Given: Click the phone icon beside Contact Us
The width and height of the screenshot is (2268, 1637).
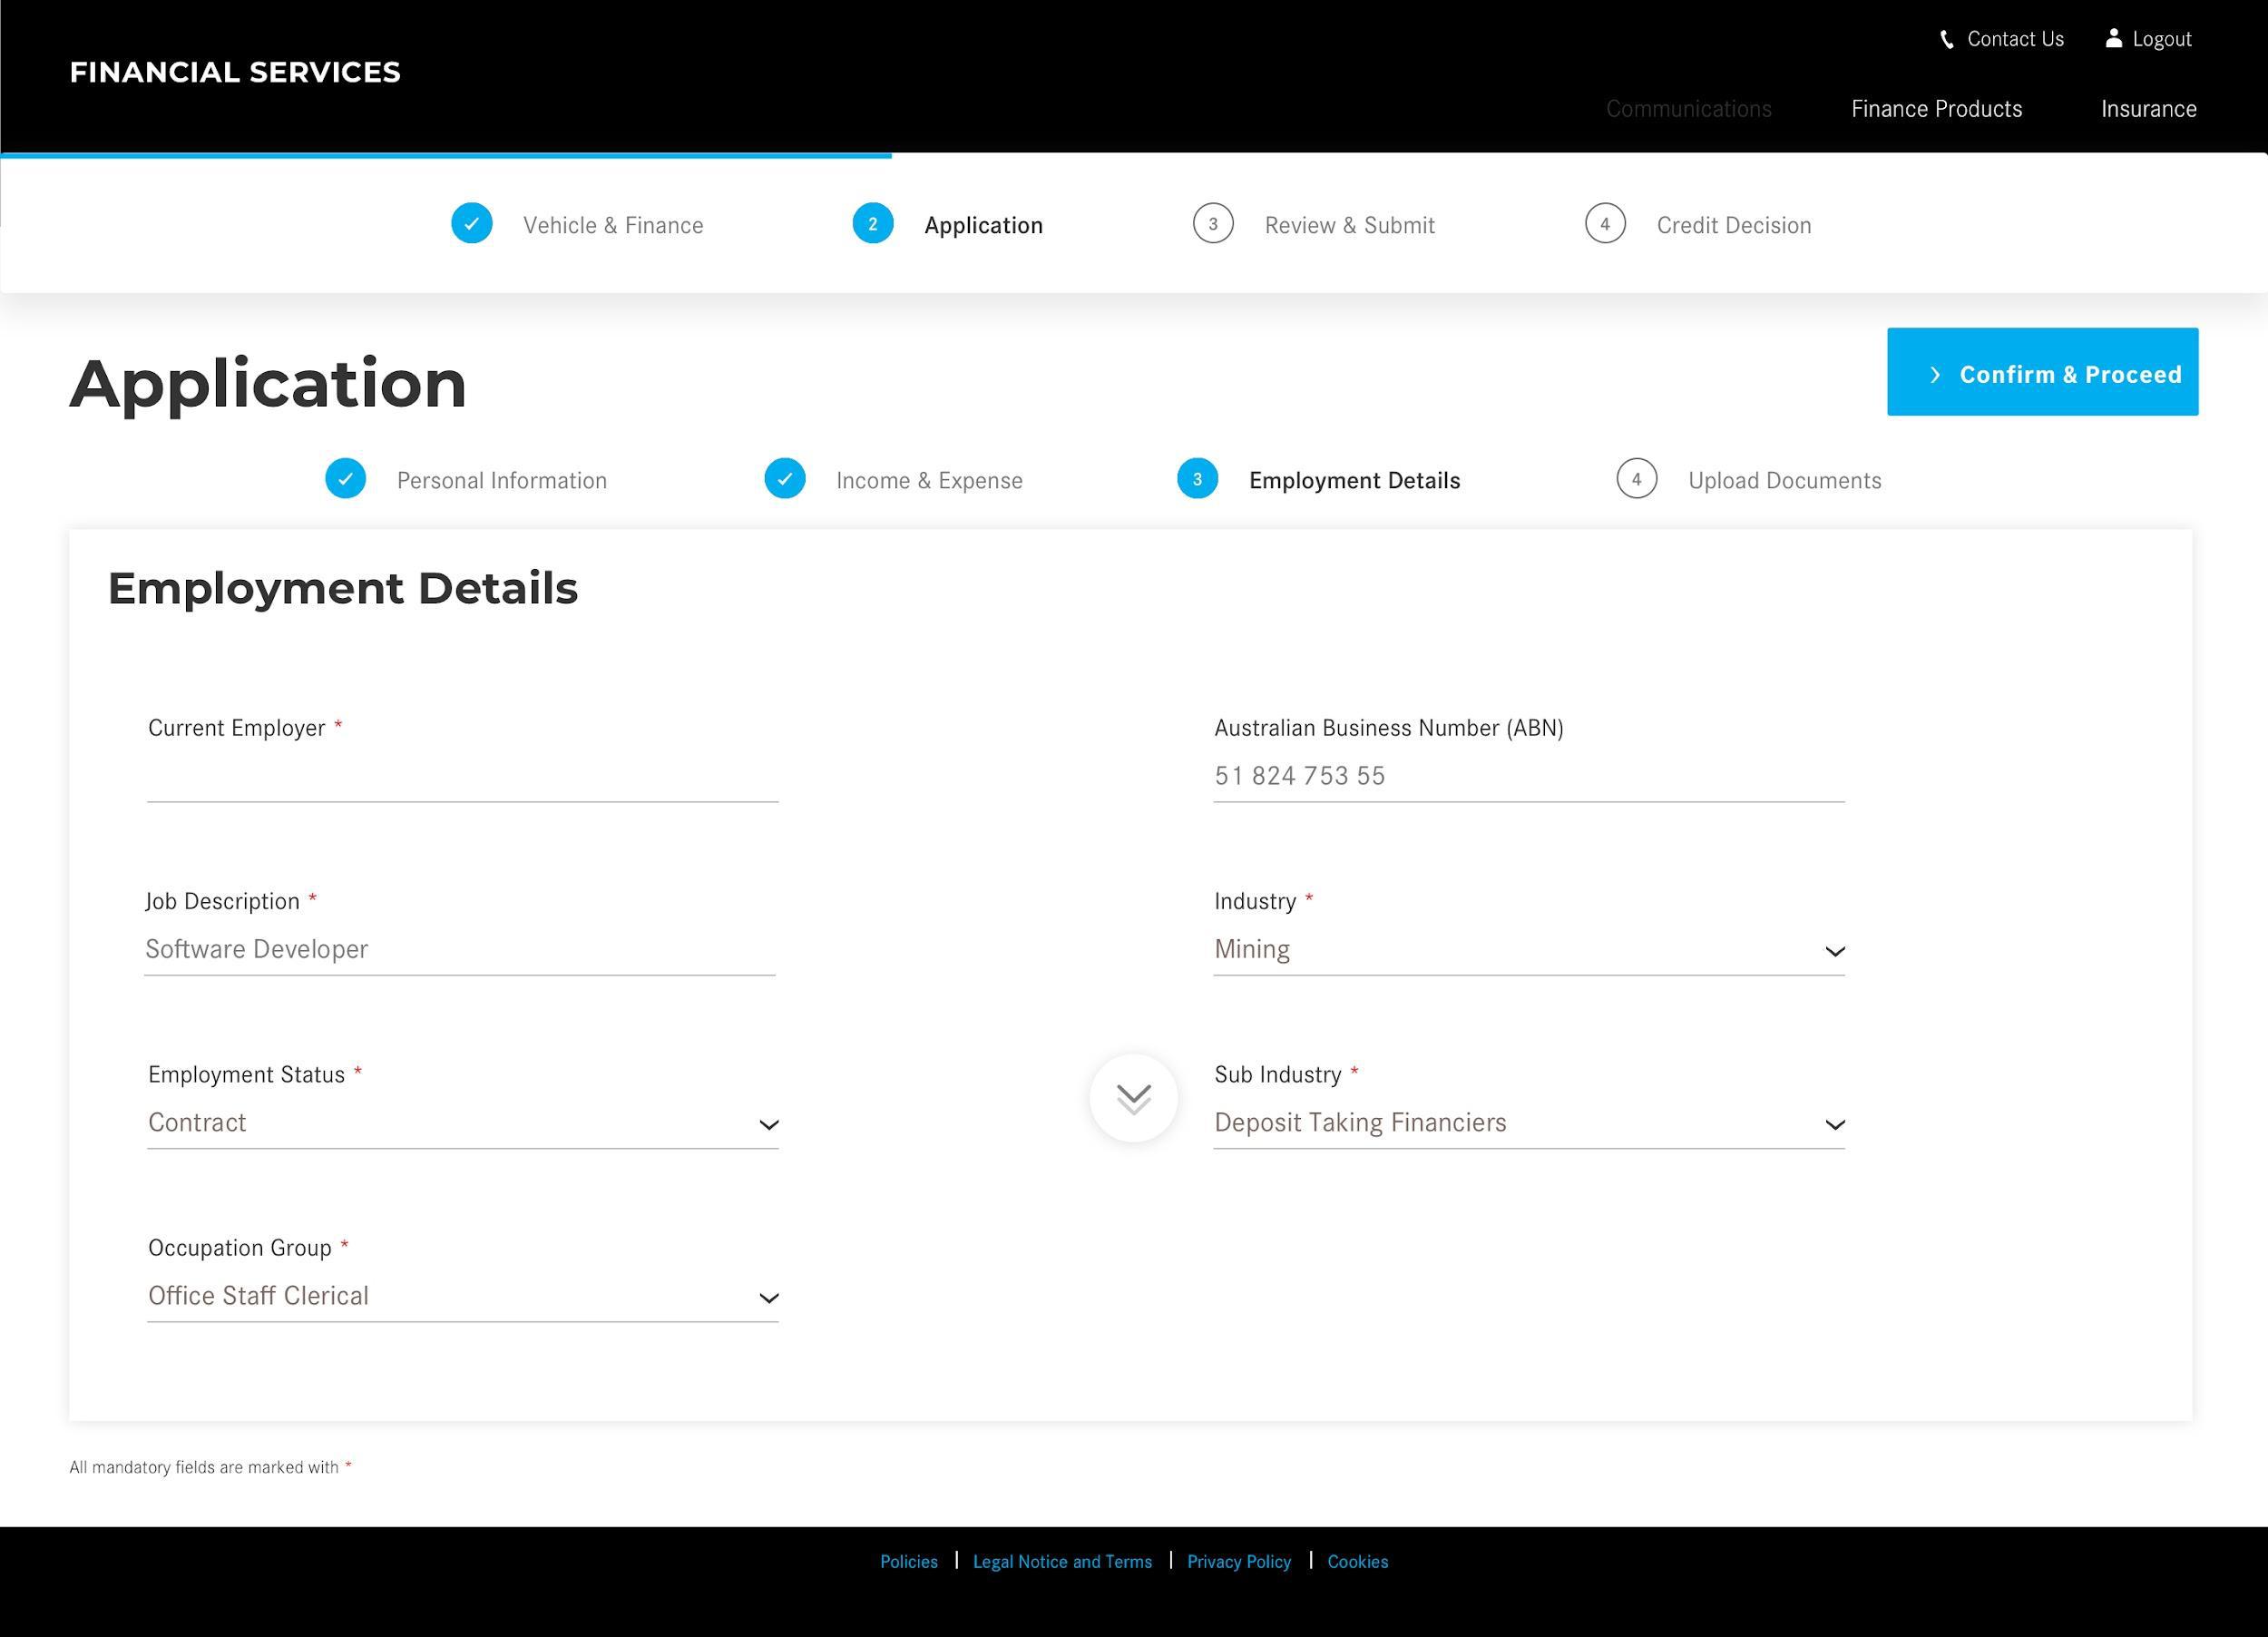Looking at the screenshot, I should pos(1946,40).
